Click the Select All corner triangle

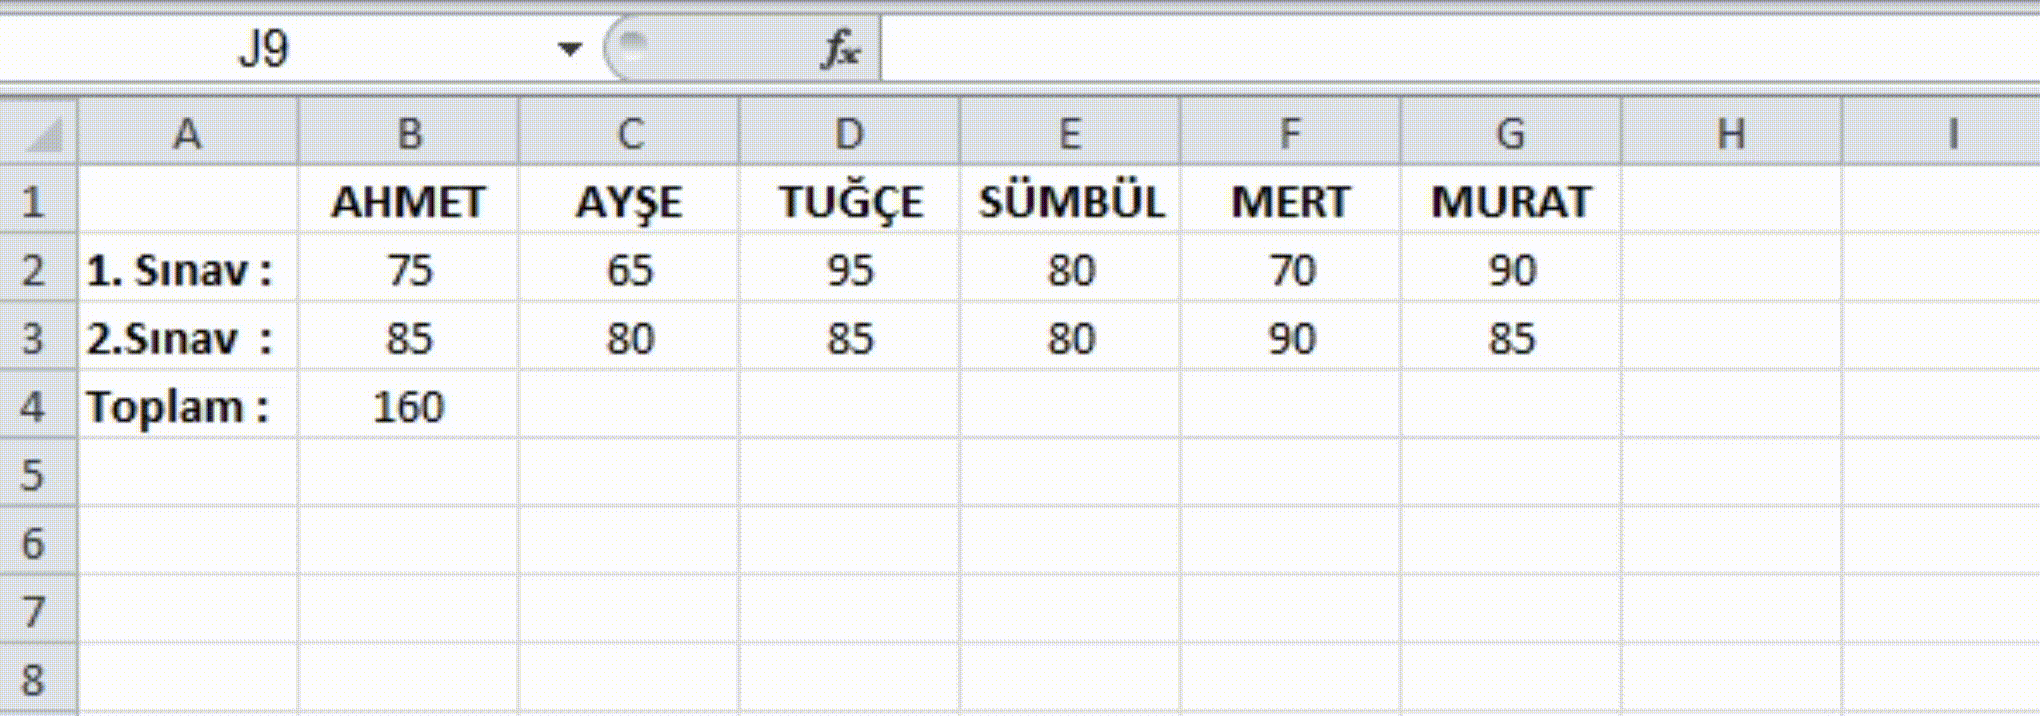(42, 134)
